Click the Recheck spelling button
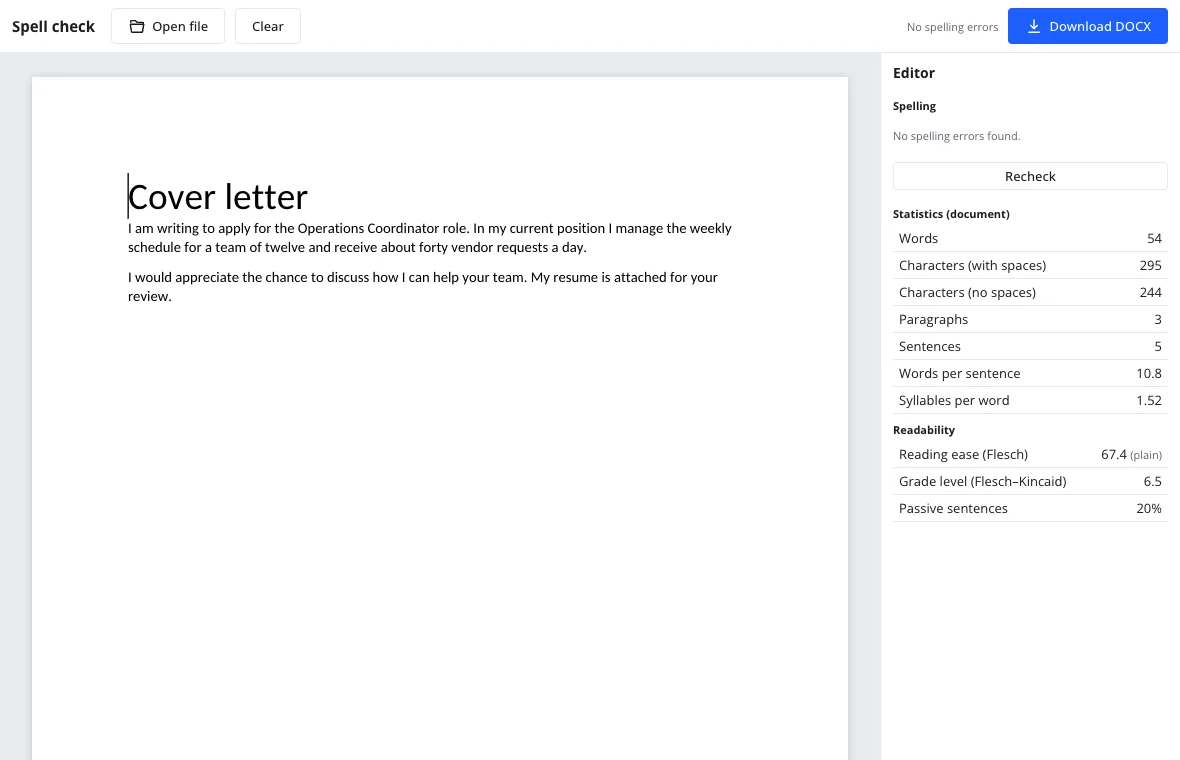Viewport: 1180px width, 760px height. click(x=1029, y=176)
